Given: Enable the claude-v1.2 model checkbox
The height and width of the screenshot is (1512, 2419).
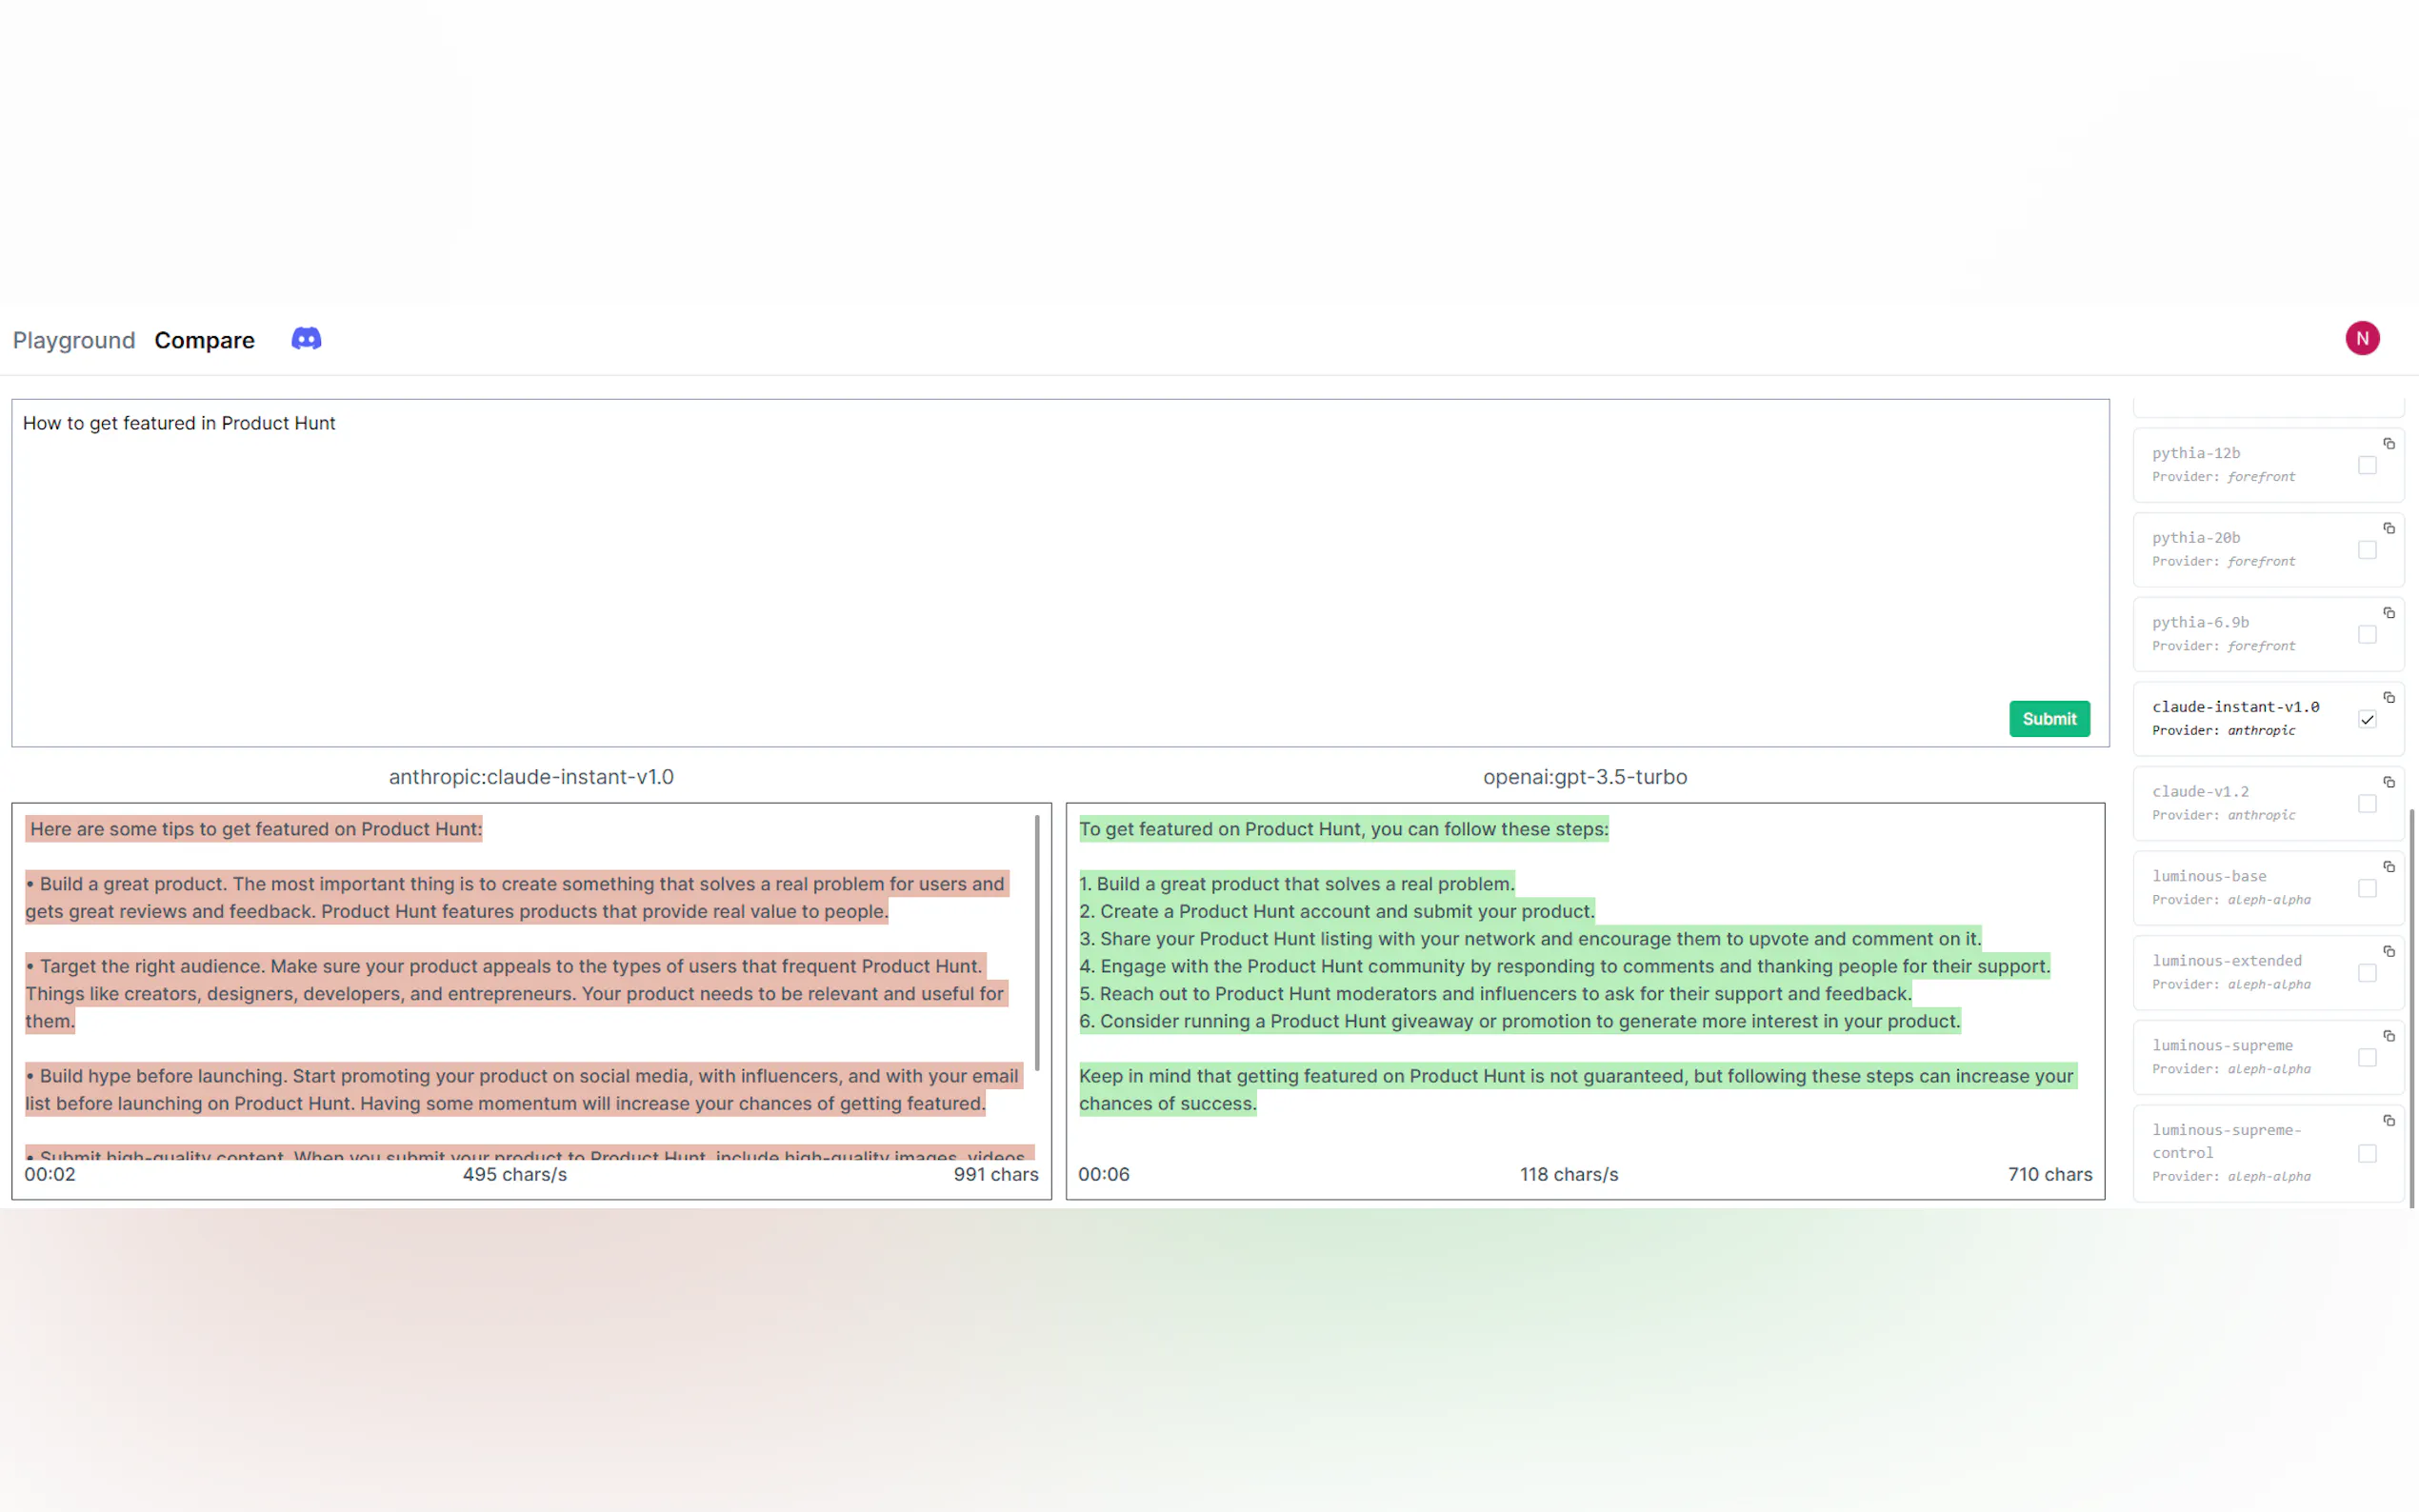Looking at the screenshot, I should [2366, 804].
